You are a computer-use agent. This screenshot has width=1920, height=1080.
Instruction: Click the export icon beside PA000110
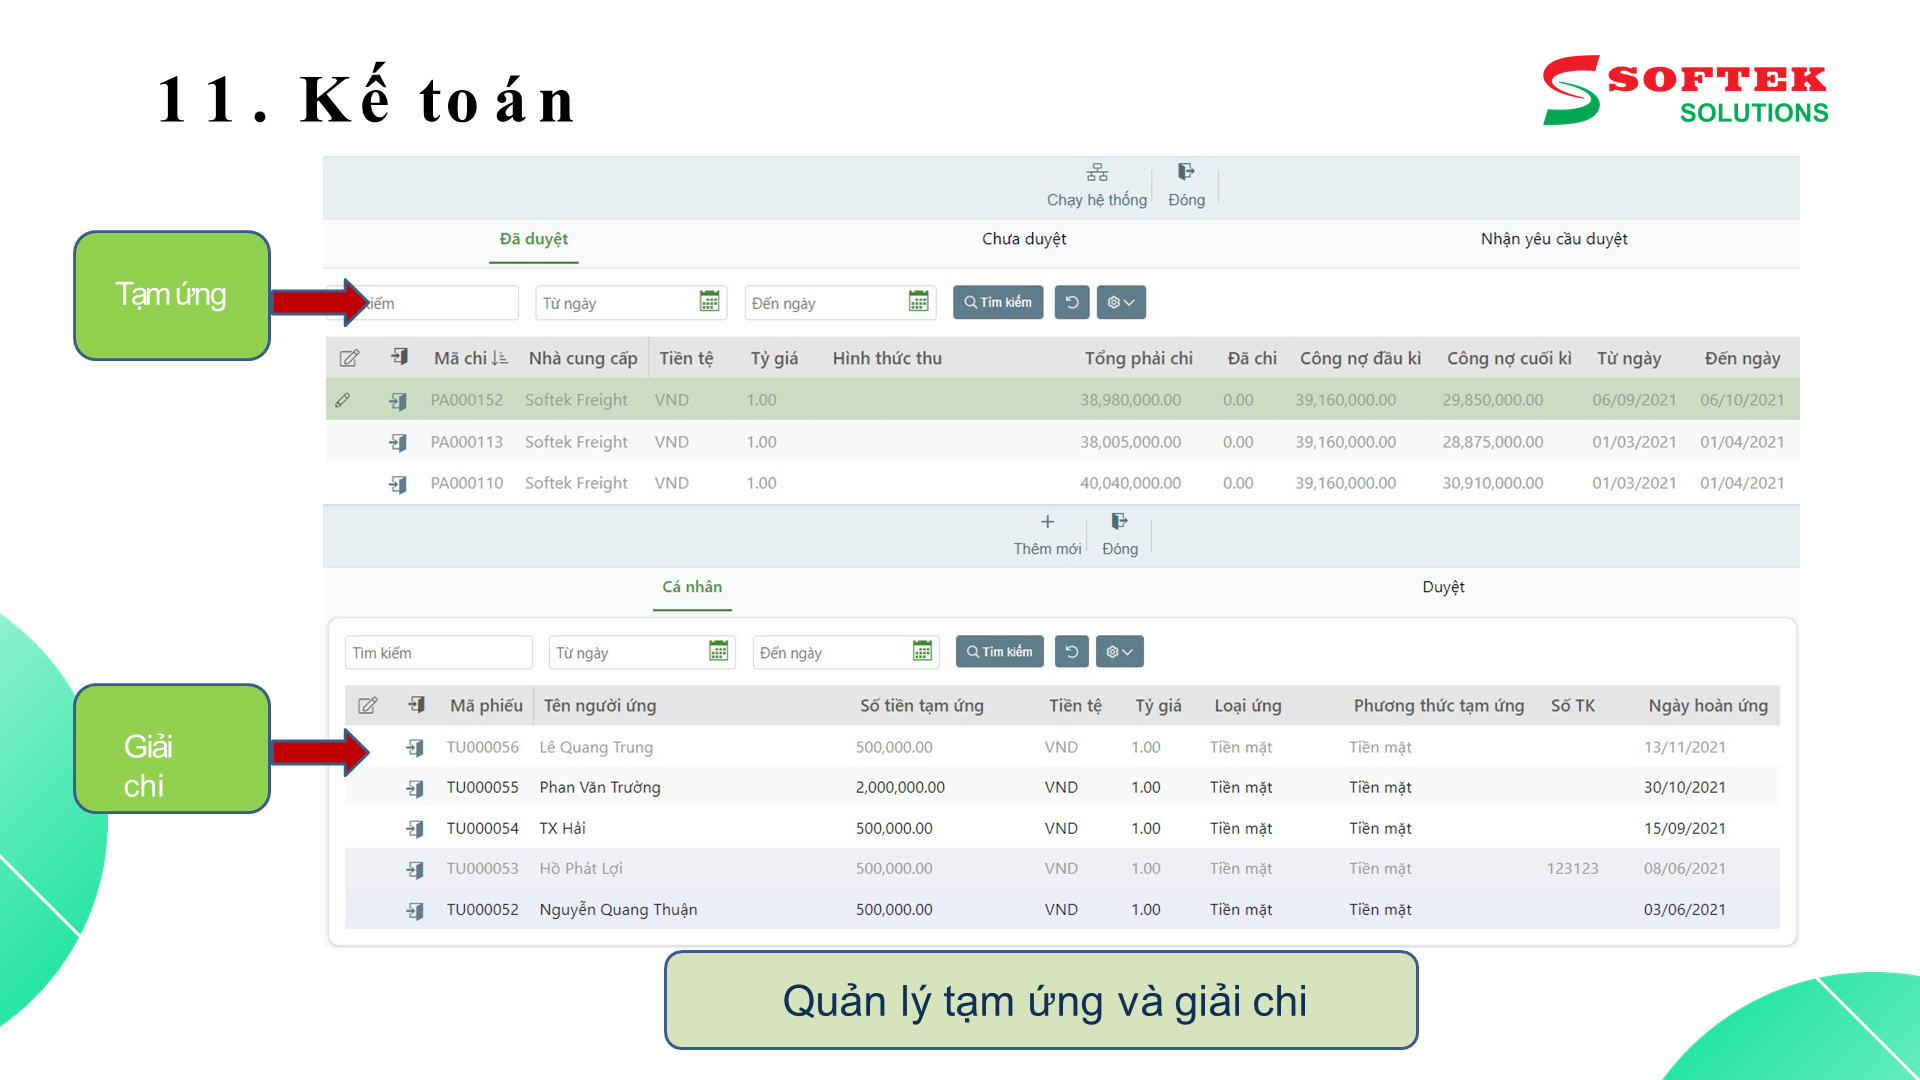[398, 483]
